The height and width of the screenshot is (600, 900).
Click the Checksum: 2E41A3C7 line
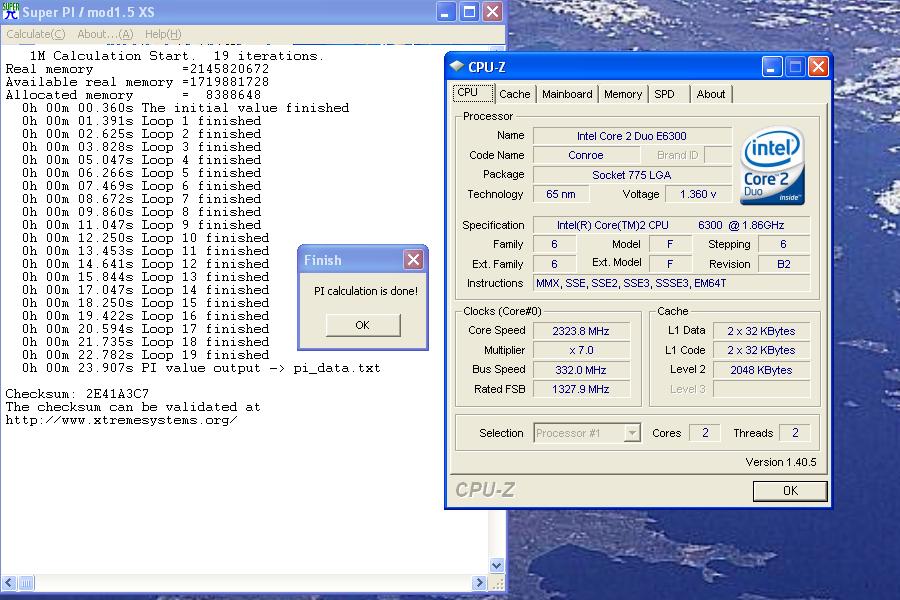pyautogui.click(x=77, y=394)
